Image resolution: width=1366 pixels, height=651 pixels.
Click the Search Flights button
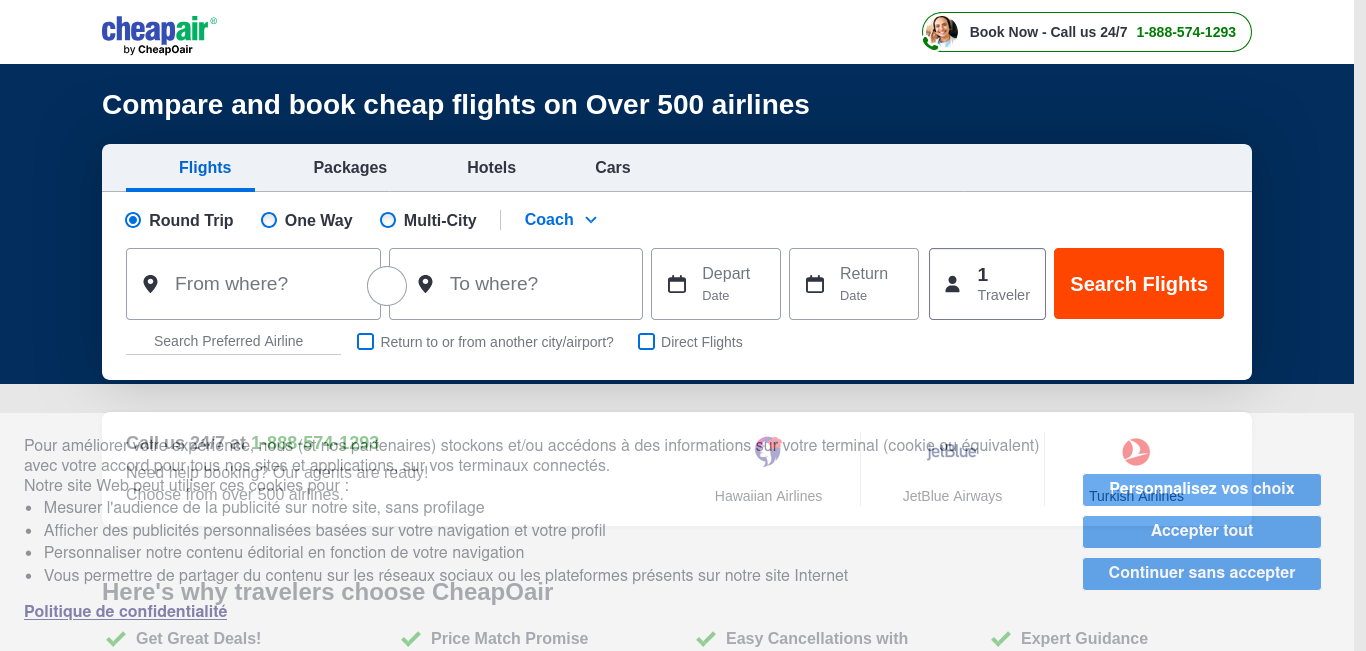point(1139,284)
